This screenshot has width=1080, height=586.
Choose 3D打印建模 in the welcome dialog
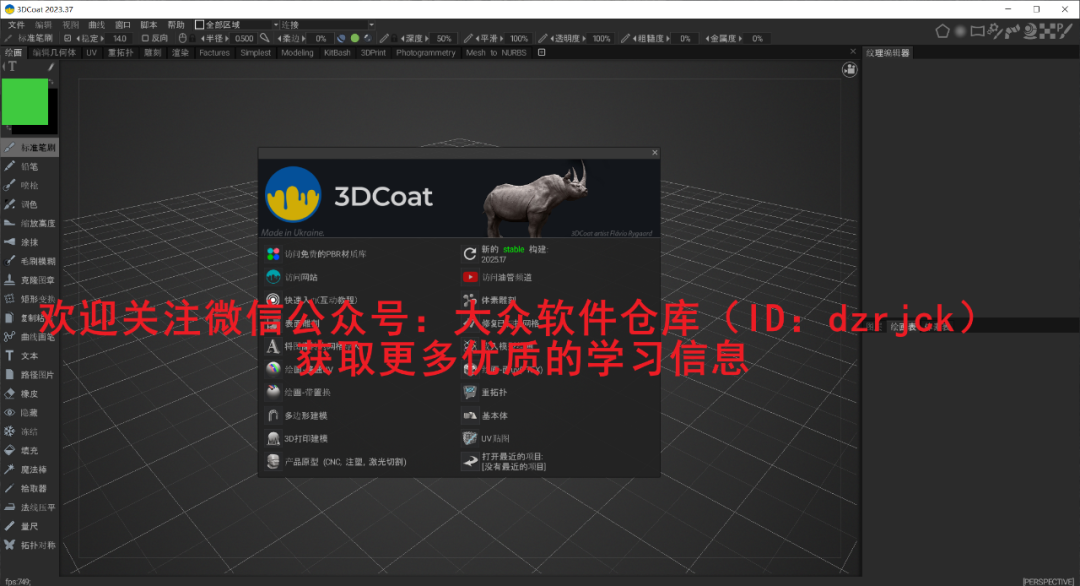click(x=297, y=439)
